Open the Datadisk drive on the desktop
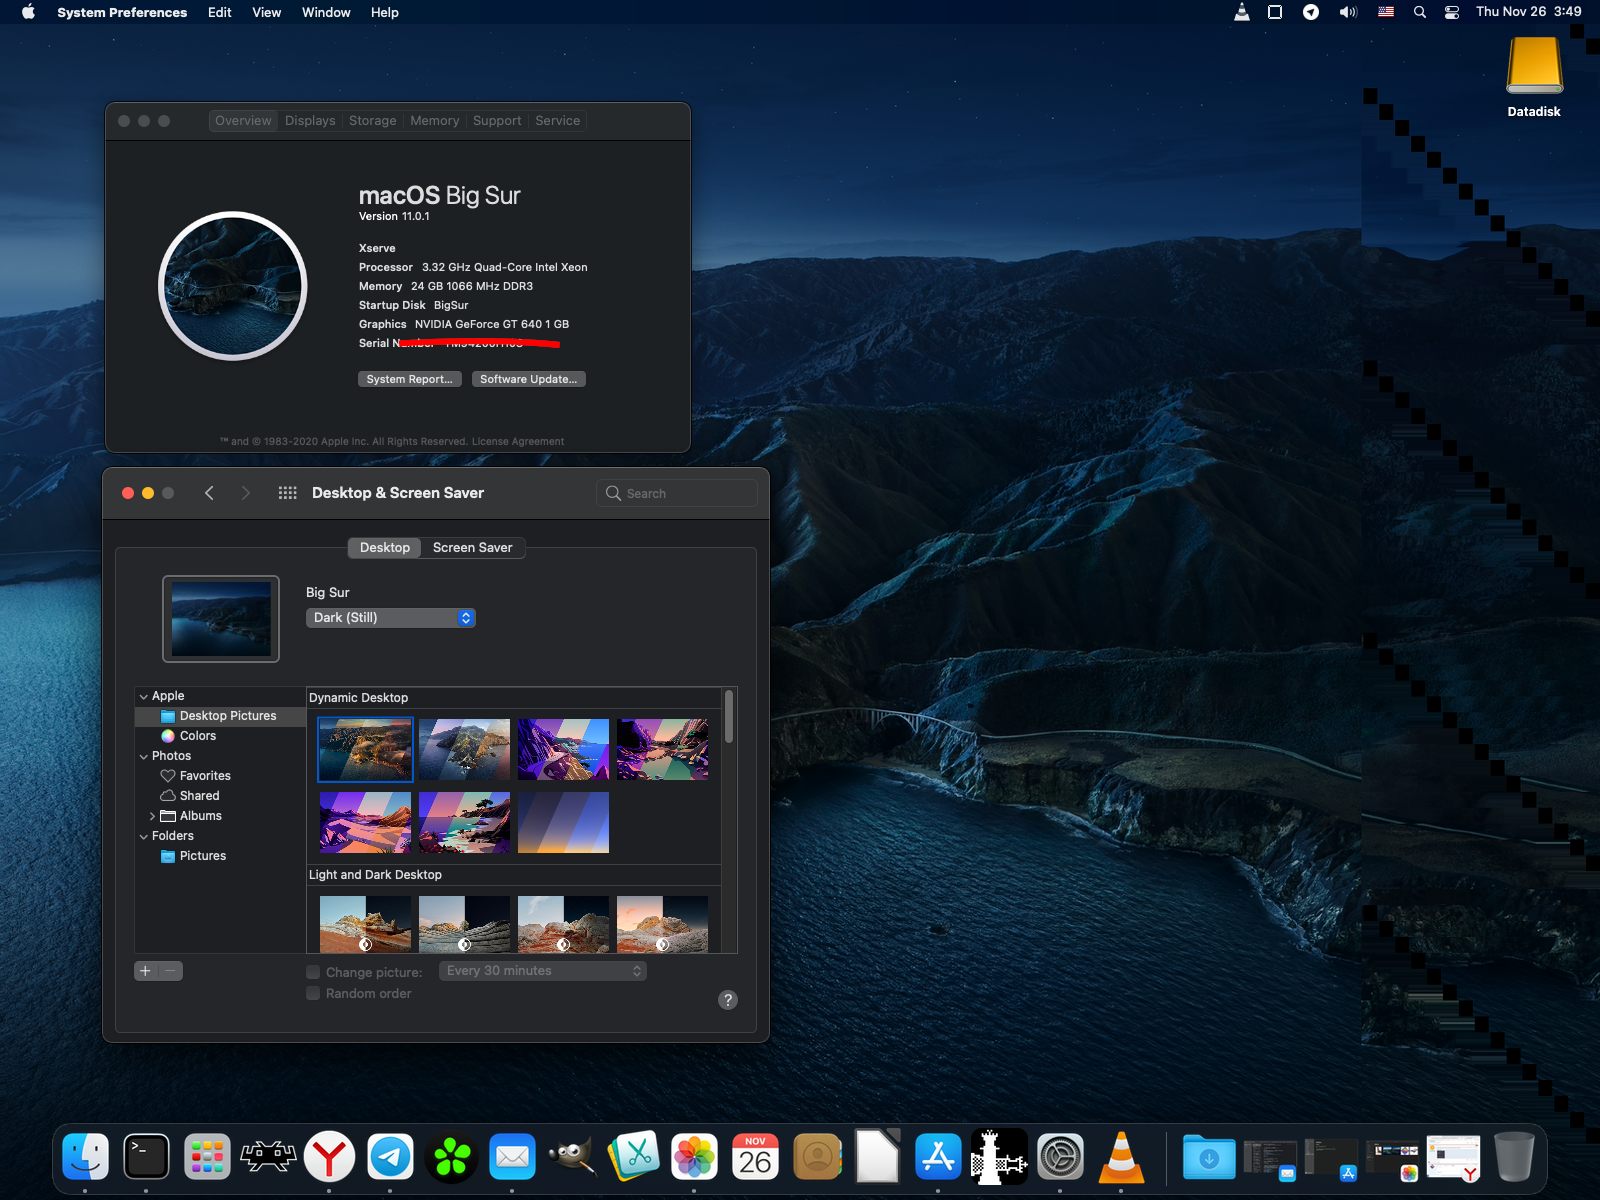Viewport: 1600px width, 1200px height. [x=1534, y=70]
